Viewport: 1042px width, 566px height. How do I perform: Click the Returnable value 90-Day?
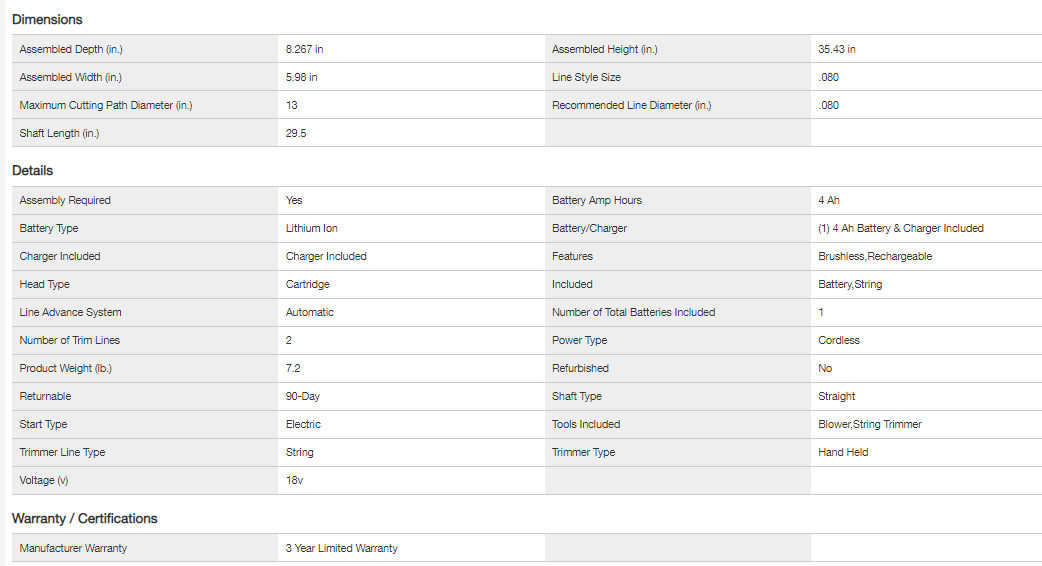pos(303,396)
